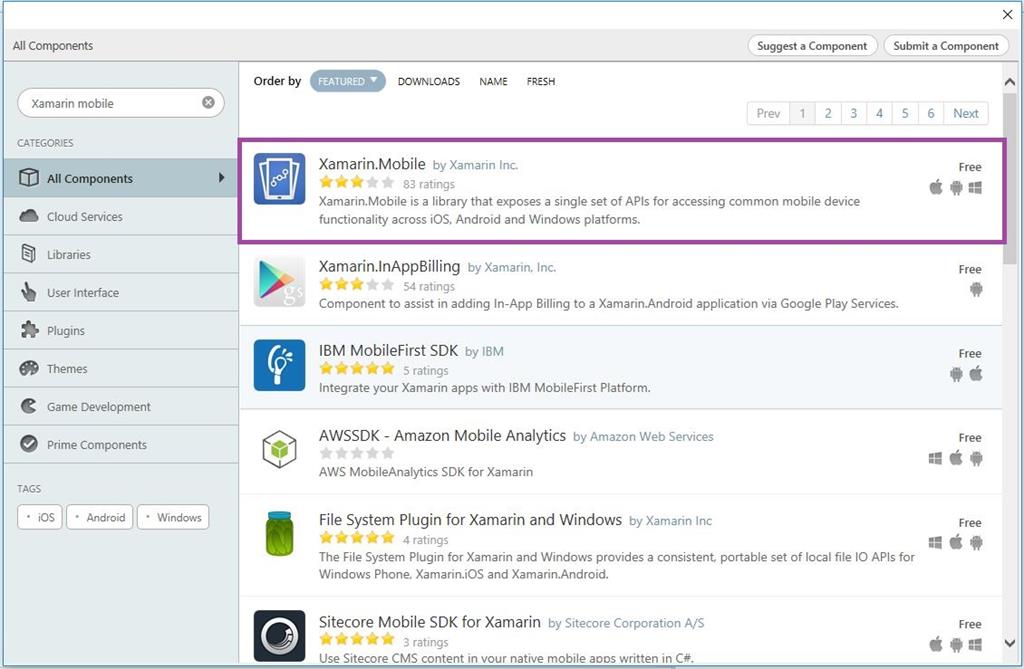
Task: Click the AWSSDK Amazon Mobile Analytics icon
Action: 279,450
